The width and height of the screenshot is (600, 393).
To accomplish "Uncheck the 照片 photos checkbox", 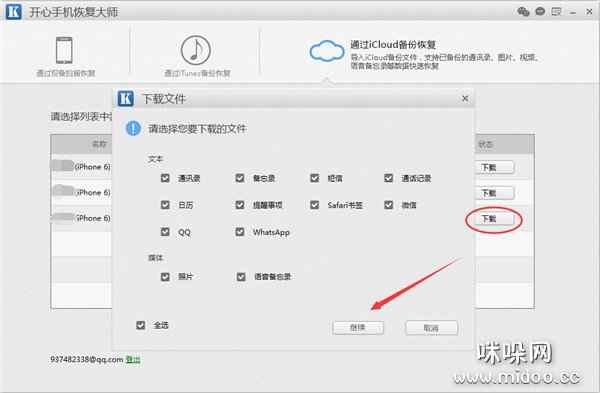I will click(165, 276).
